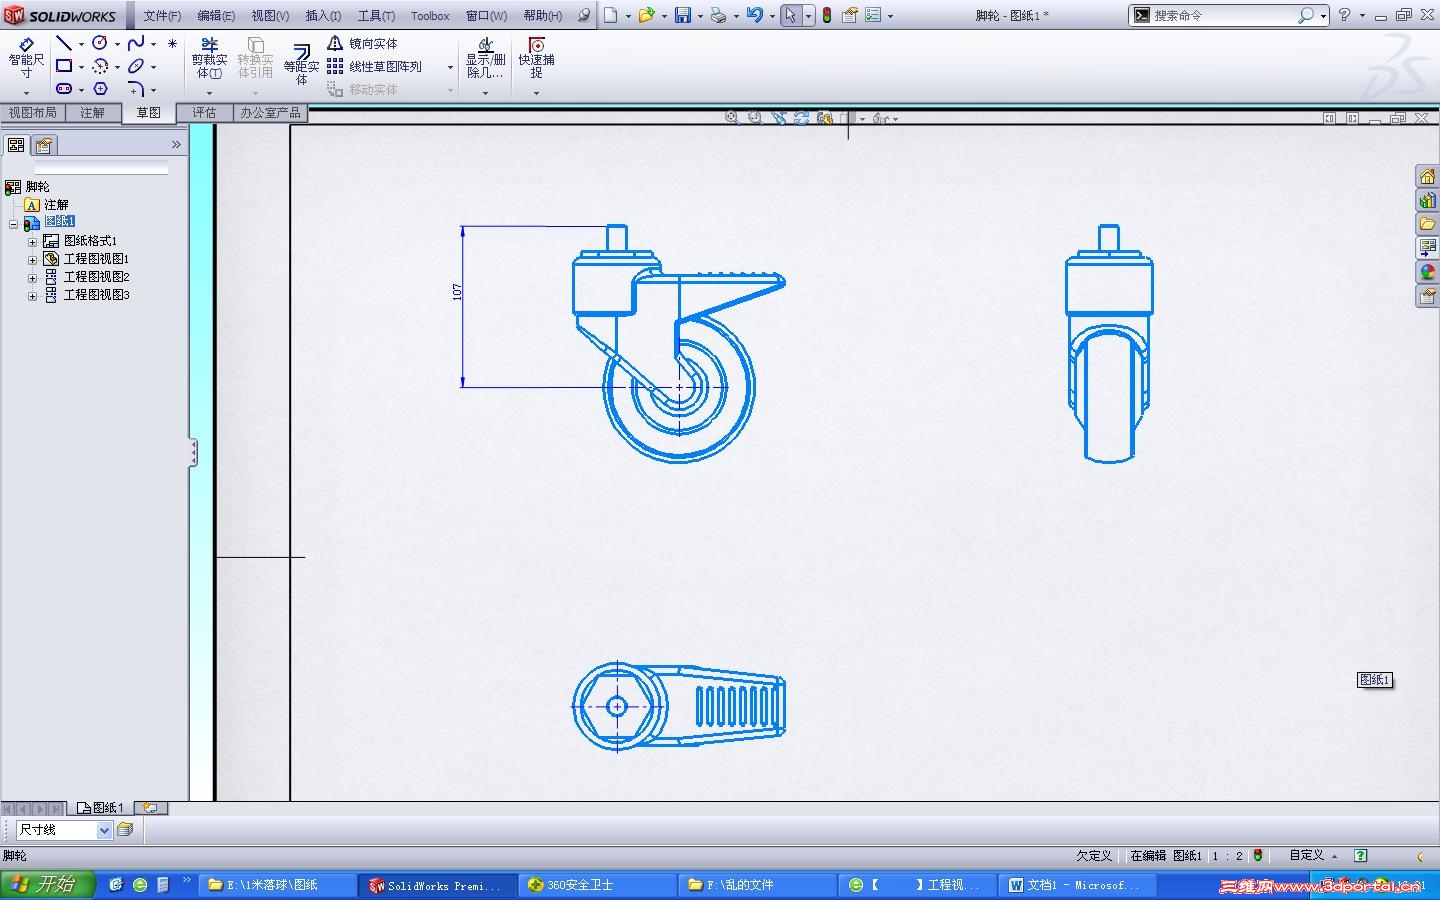This screenshot has width=1440, height=900.
Task: Open the E:\1米落球\图纸 folder taskbar button
Action: pyautogui.click(x=277, y=885)
